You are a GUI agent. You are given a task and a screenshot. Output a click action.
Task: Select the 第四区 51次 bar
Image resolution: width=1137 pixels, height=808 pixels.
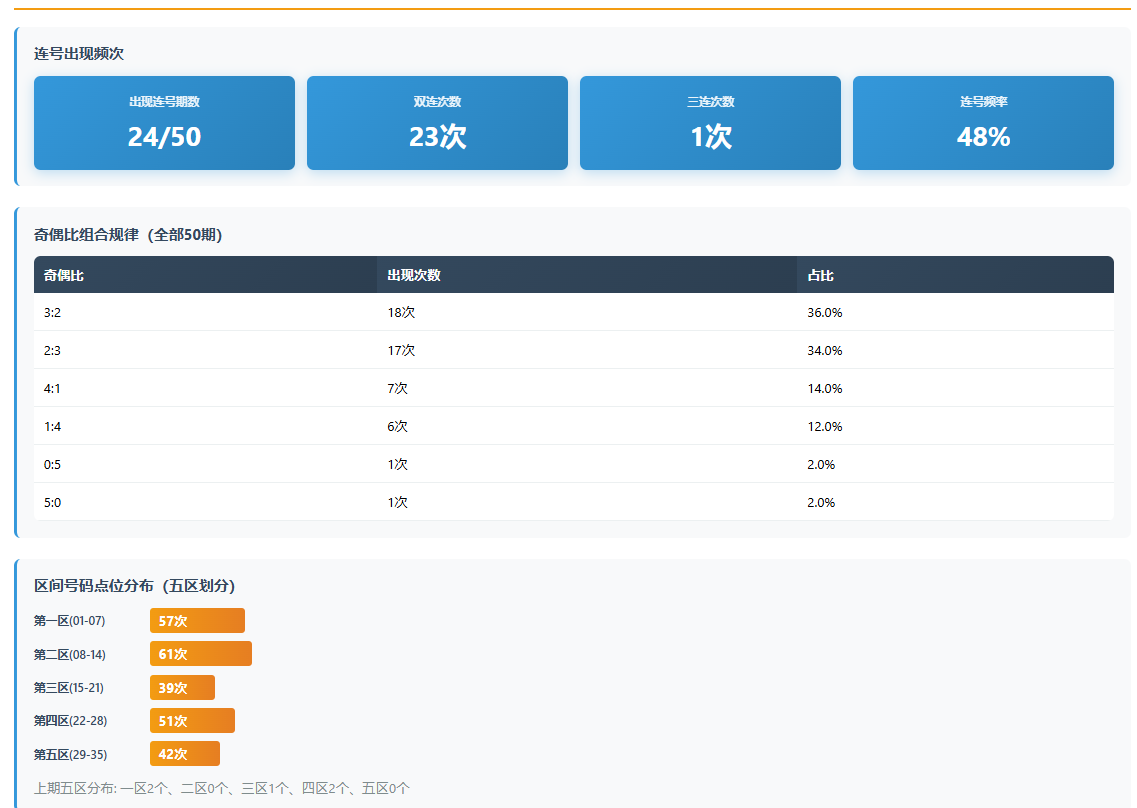click(x=192, y=721)
